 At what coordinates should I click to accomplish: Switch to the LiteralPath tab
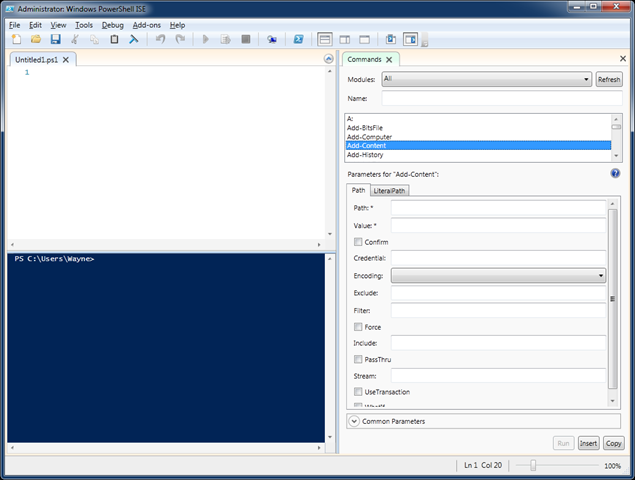pyautogui.click(x=390, y=191)
